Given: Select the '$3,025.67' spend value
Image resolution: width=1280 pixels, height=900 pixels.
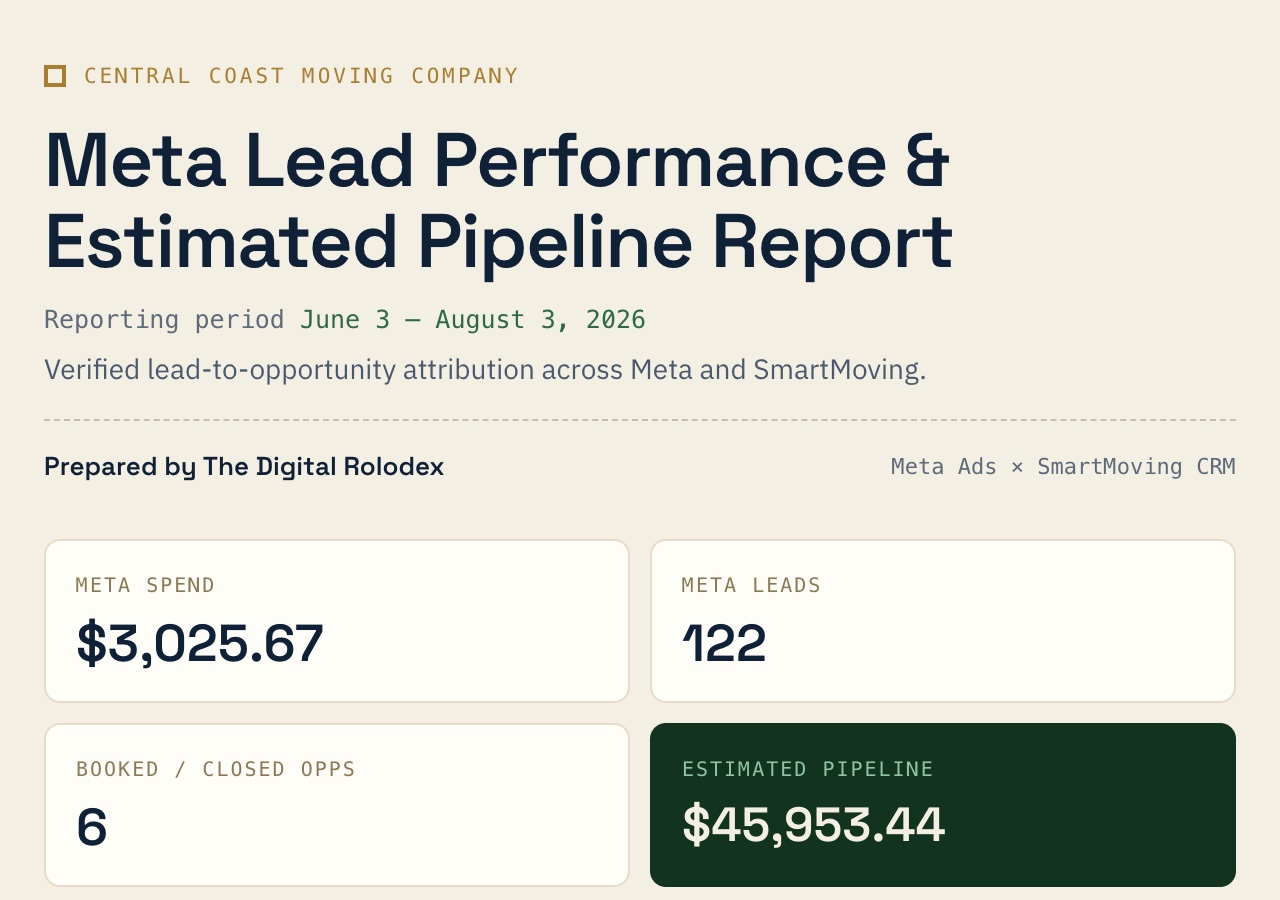Looking at the screenshot, I should (200, 643).
